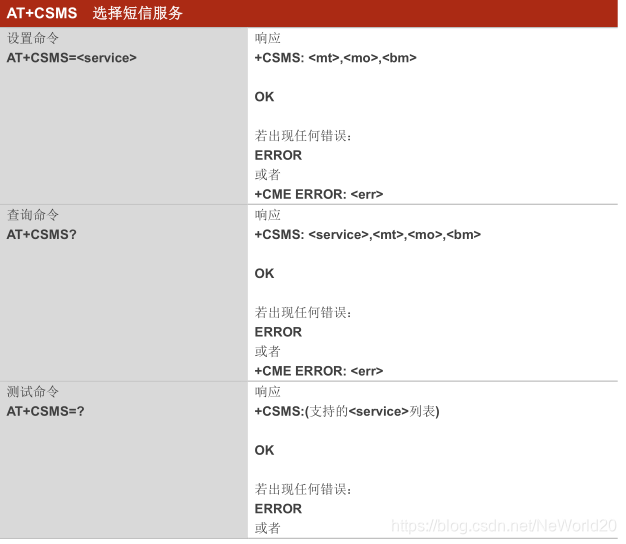
Task: Select "ERROR" in the 设置命令 row
Action: [278, 155]
